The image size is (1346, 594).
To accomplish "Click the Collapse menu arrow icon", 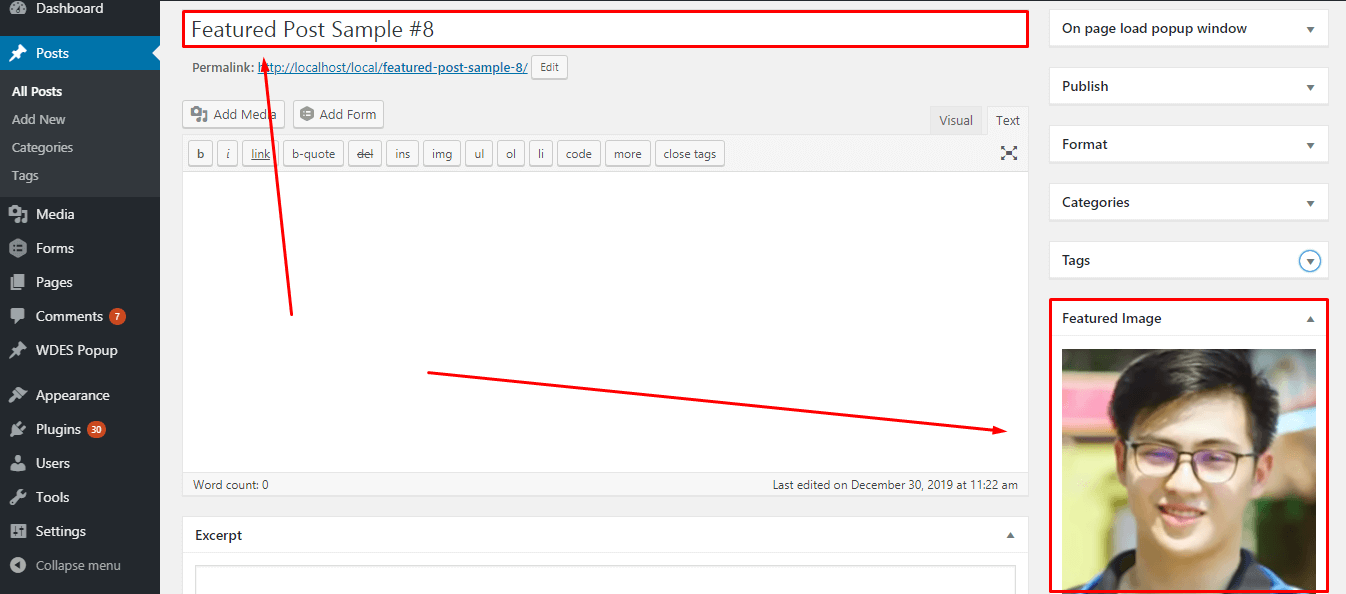I will click(x=18, y=565).
